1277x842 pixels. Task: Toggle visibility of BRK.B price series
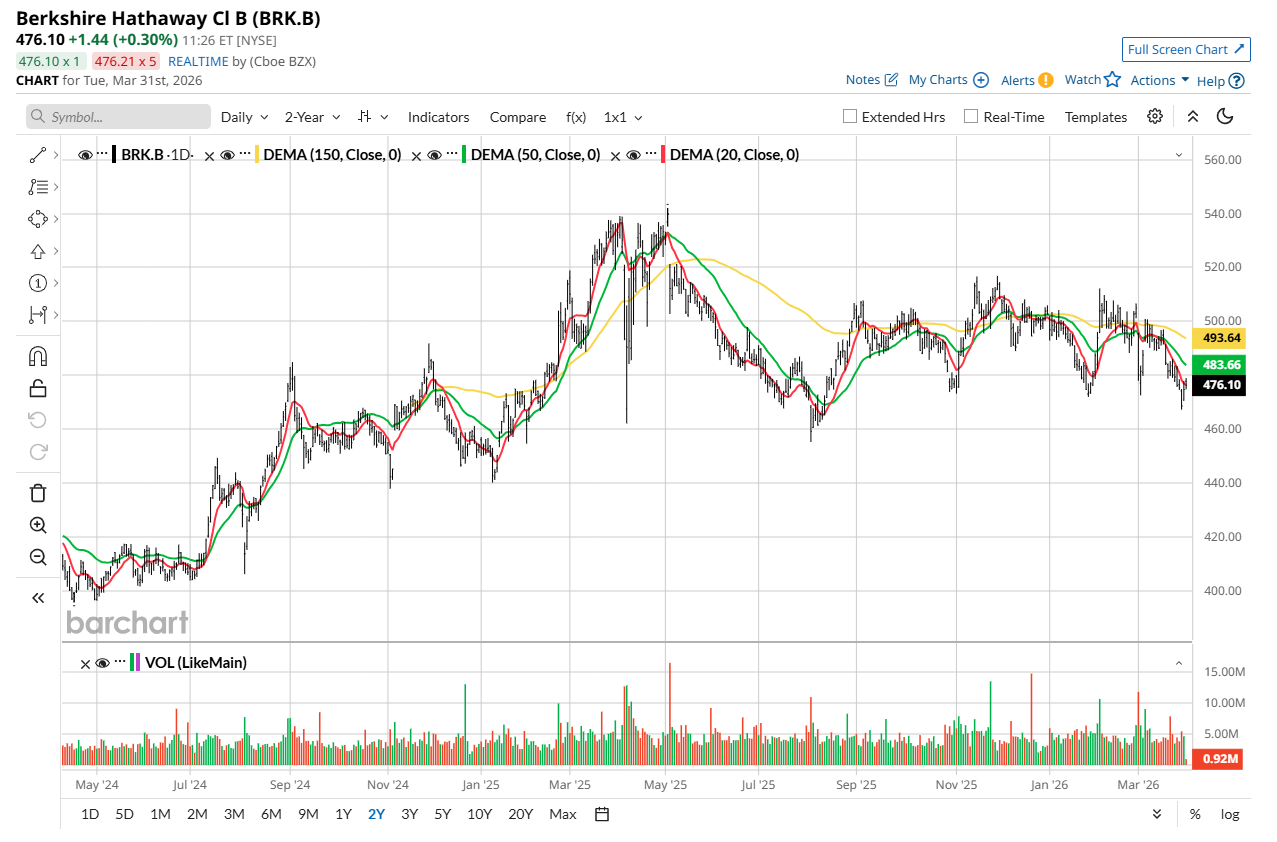pyautogui.click(x=85, y=155)
